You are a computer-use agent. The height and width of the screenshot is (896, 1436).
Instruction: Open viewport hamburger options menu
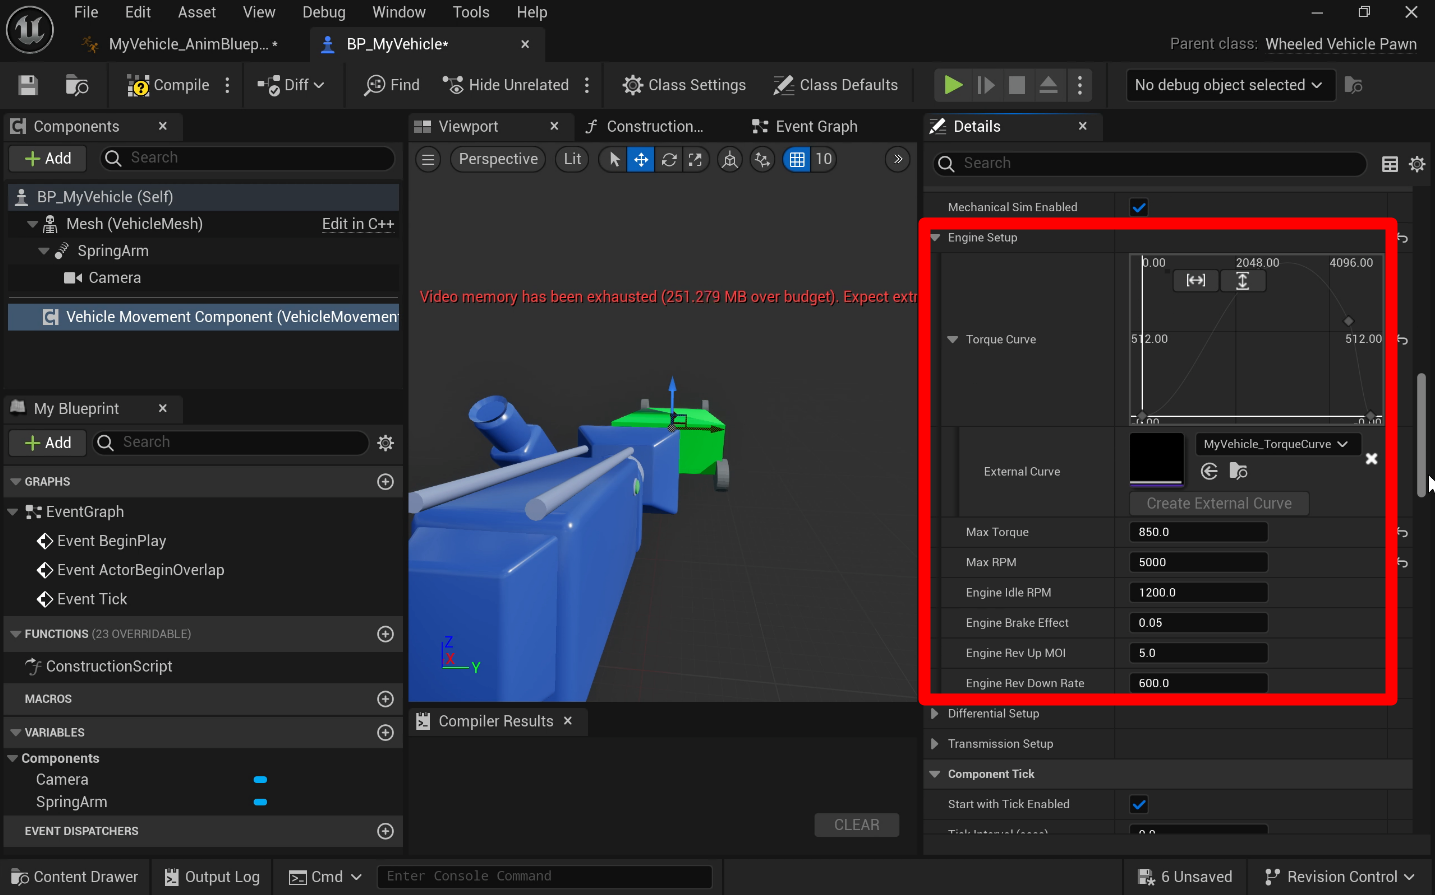[x=428, y=159]
